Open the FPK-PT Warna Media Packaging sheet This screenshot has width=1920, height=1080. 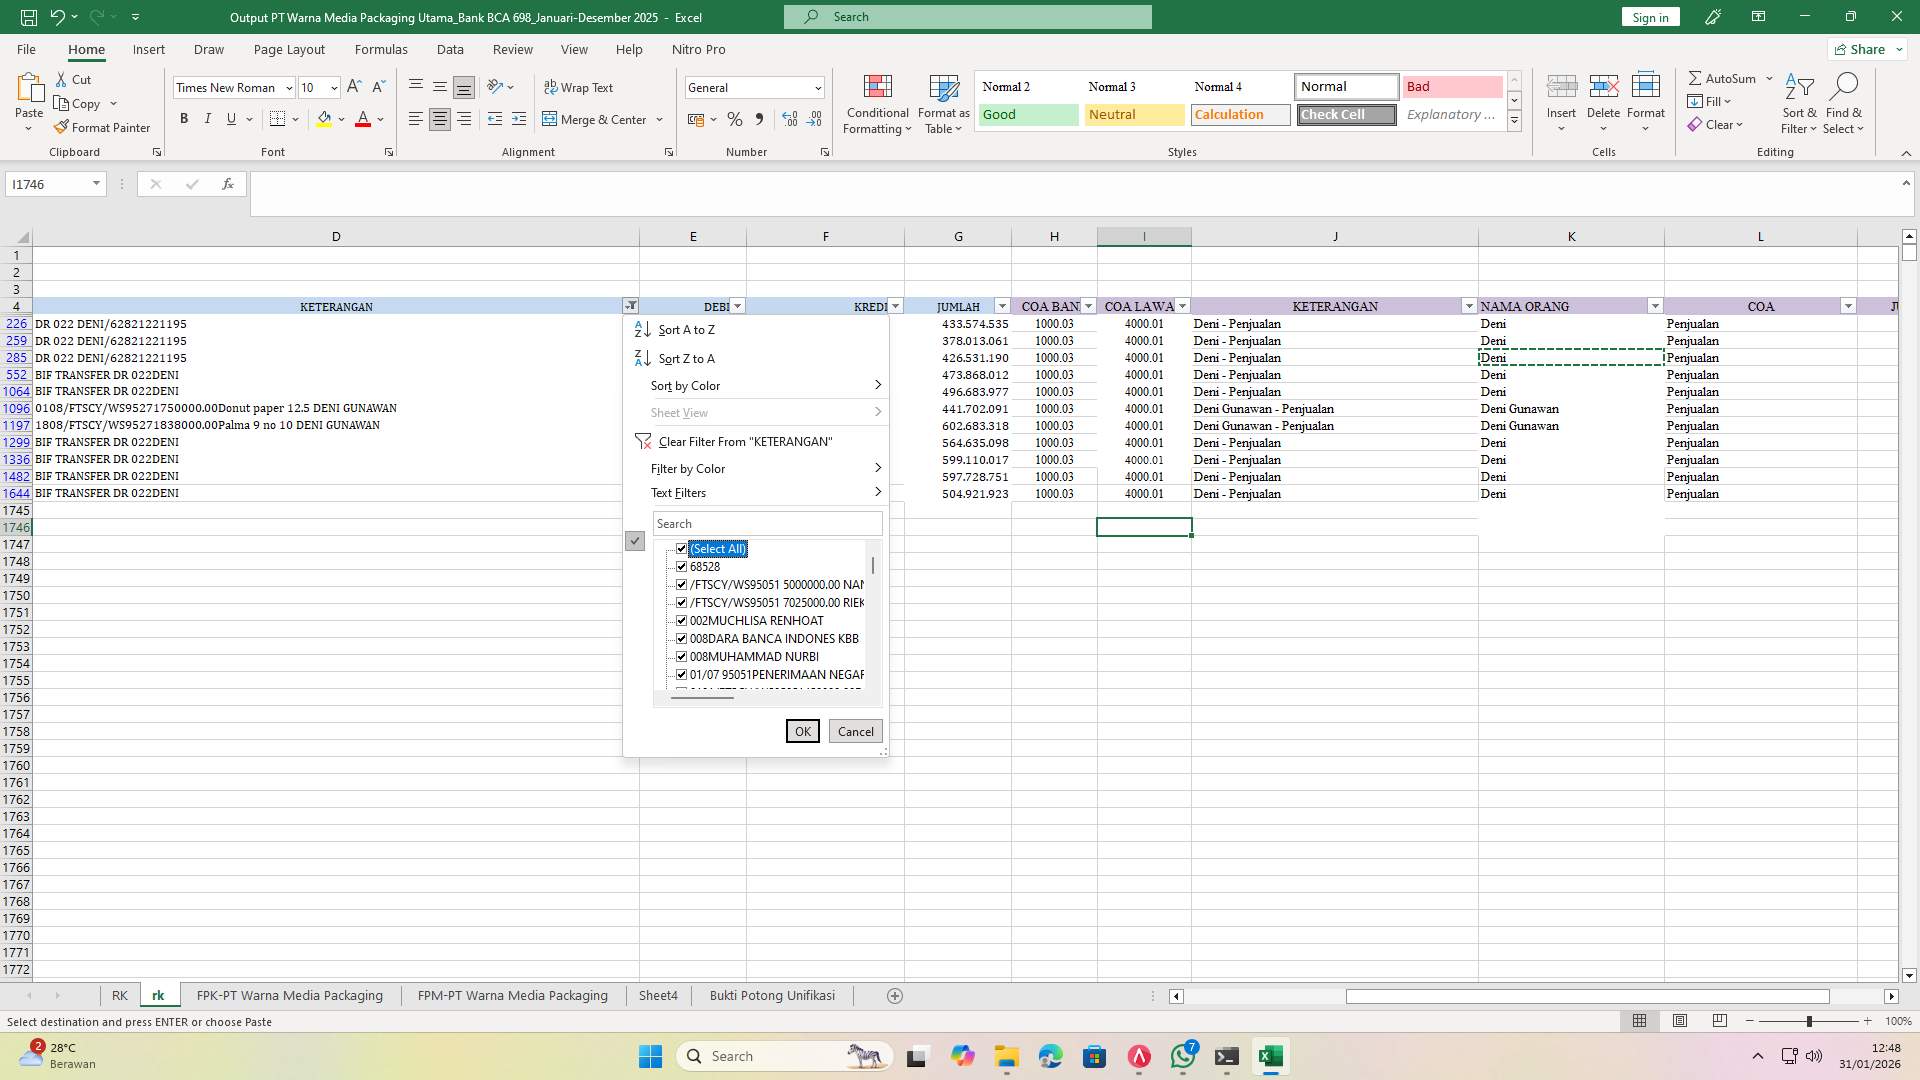pos(289,995)
